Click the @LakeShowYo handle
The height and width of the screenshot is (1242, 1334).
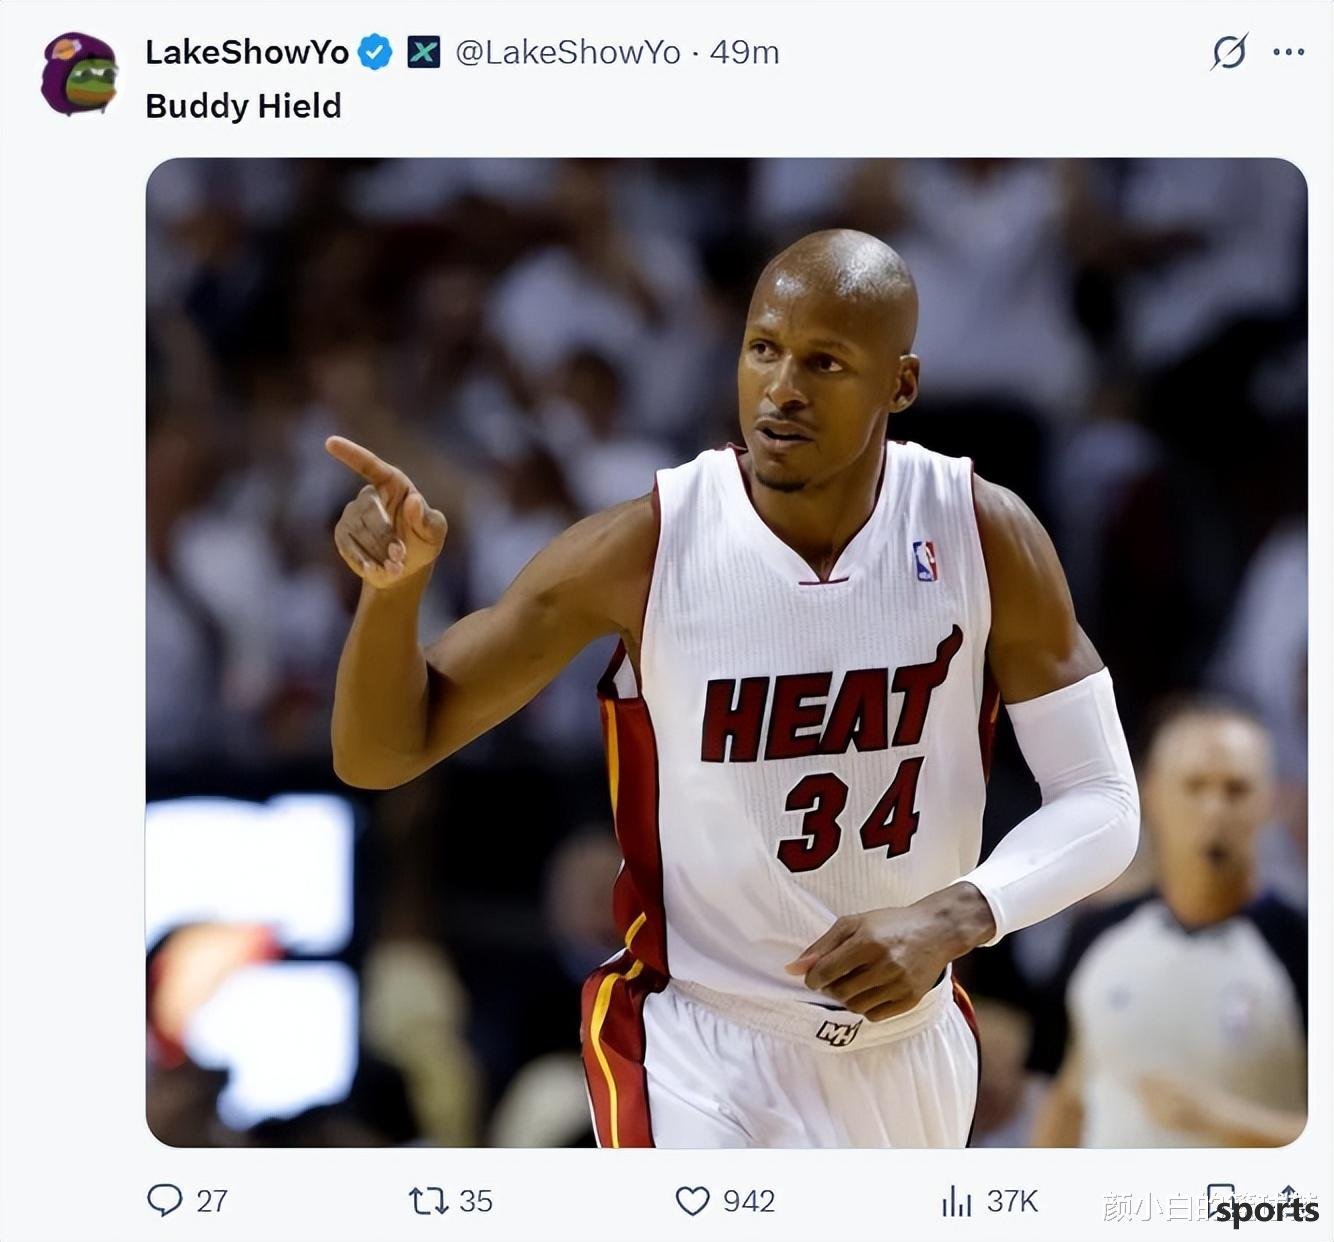tap(568, 52)
